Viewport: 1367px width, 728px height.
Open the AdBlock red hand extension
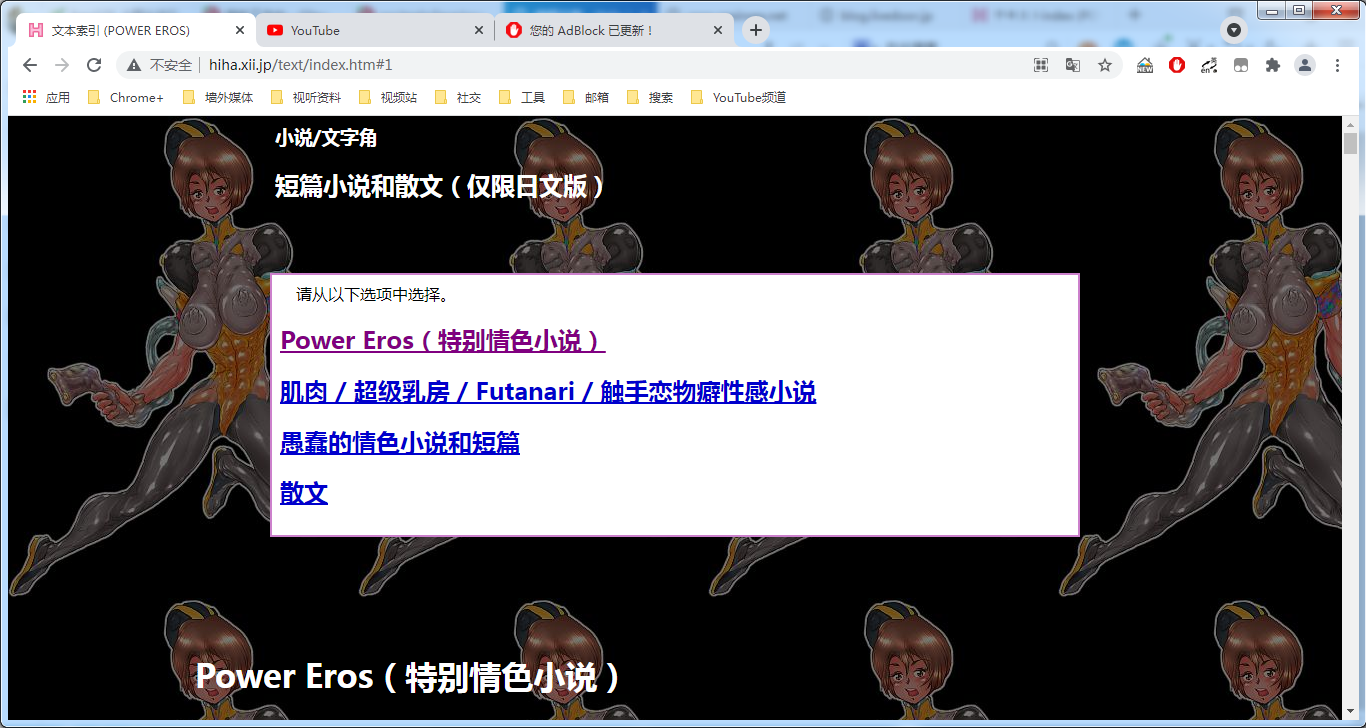[x=1177, y=65]
